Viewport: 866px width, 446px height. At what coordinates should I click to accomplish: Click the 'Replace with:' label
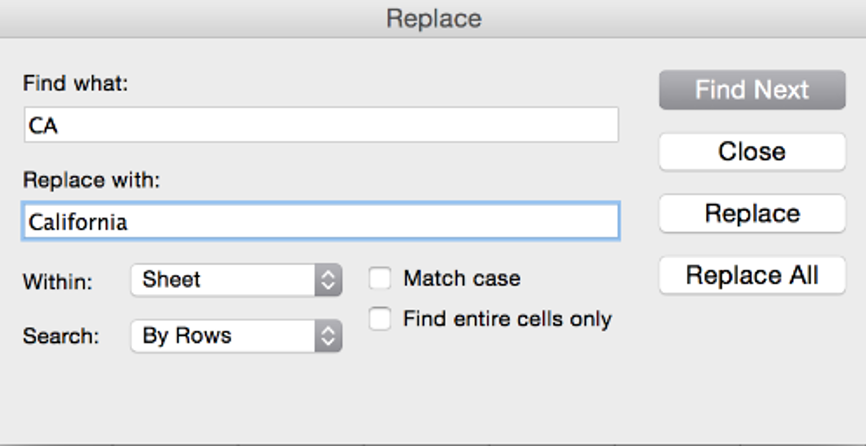click(x=94, y=181)
